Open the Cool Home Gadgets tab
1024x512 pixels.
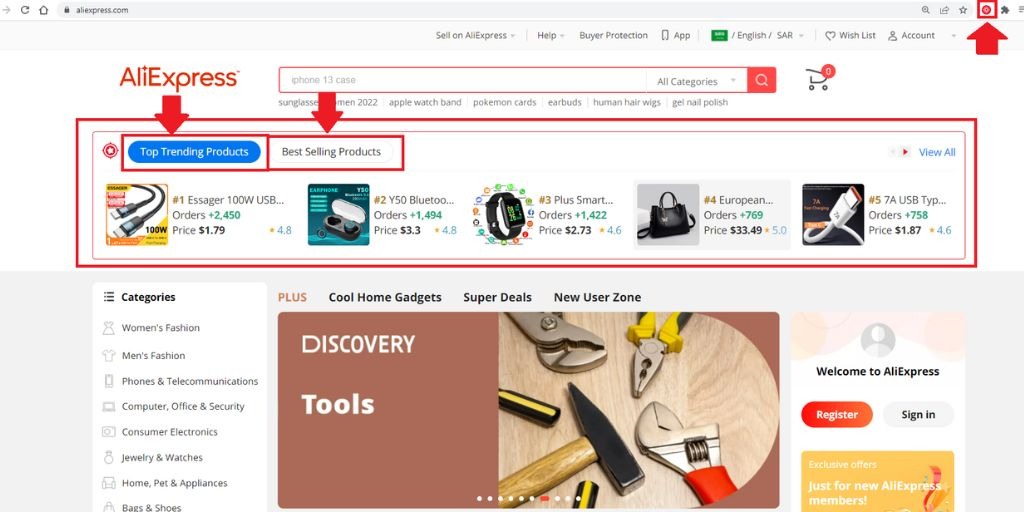coord(385,297)
